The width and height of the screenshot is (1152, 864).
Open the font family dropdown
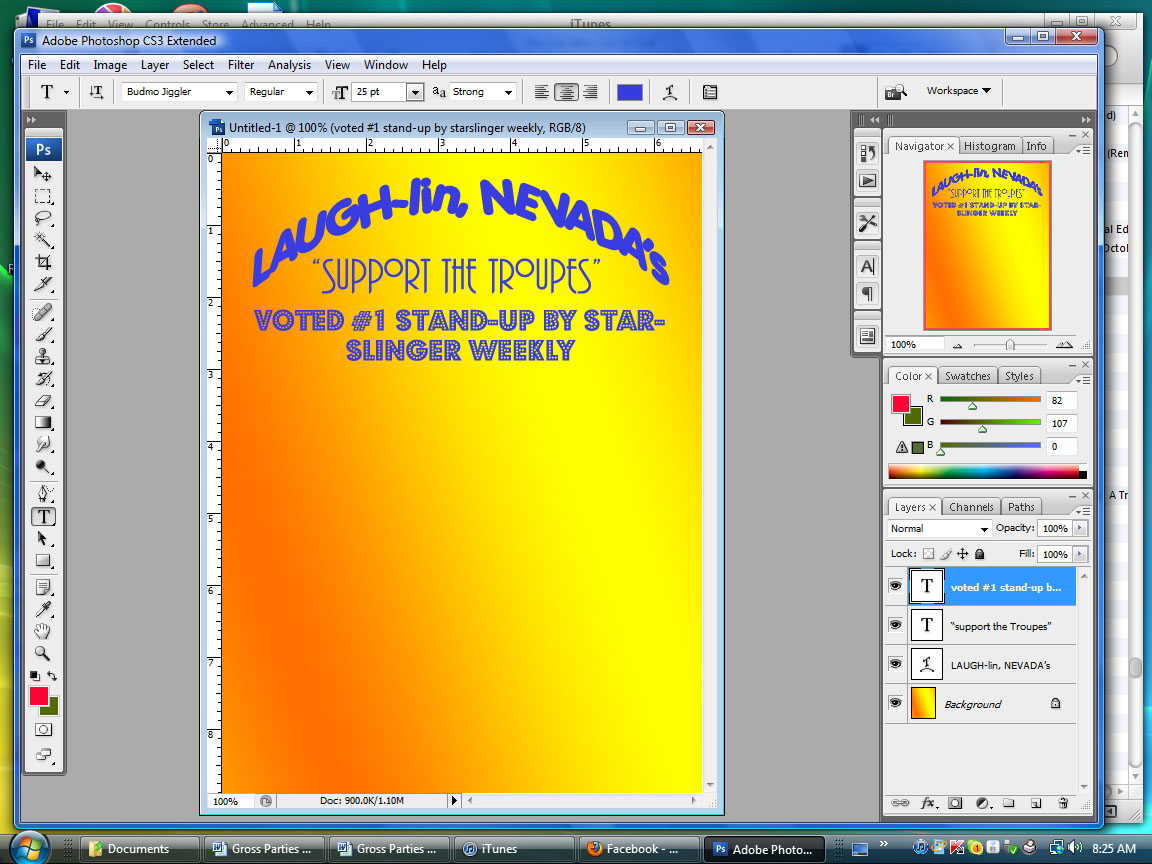coord(230,91)
